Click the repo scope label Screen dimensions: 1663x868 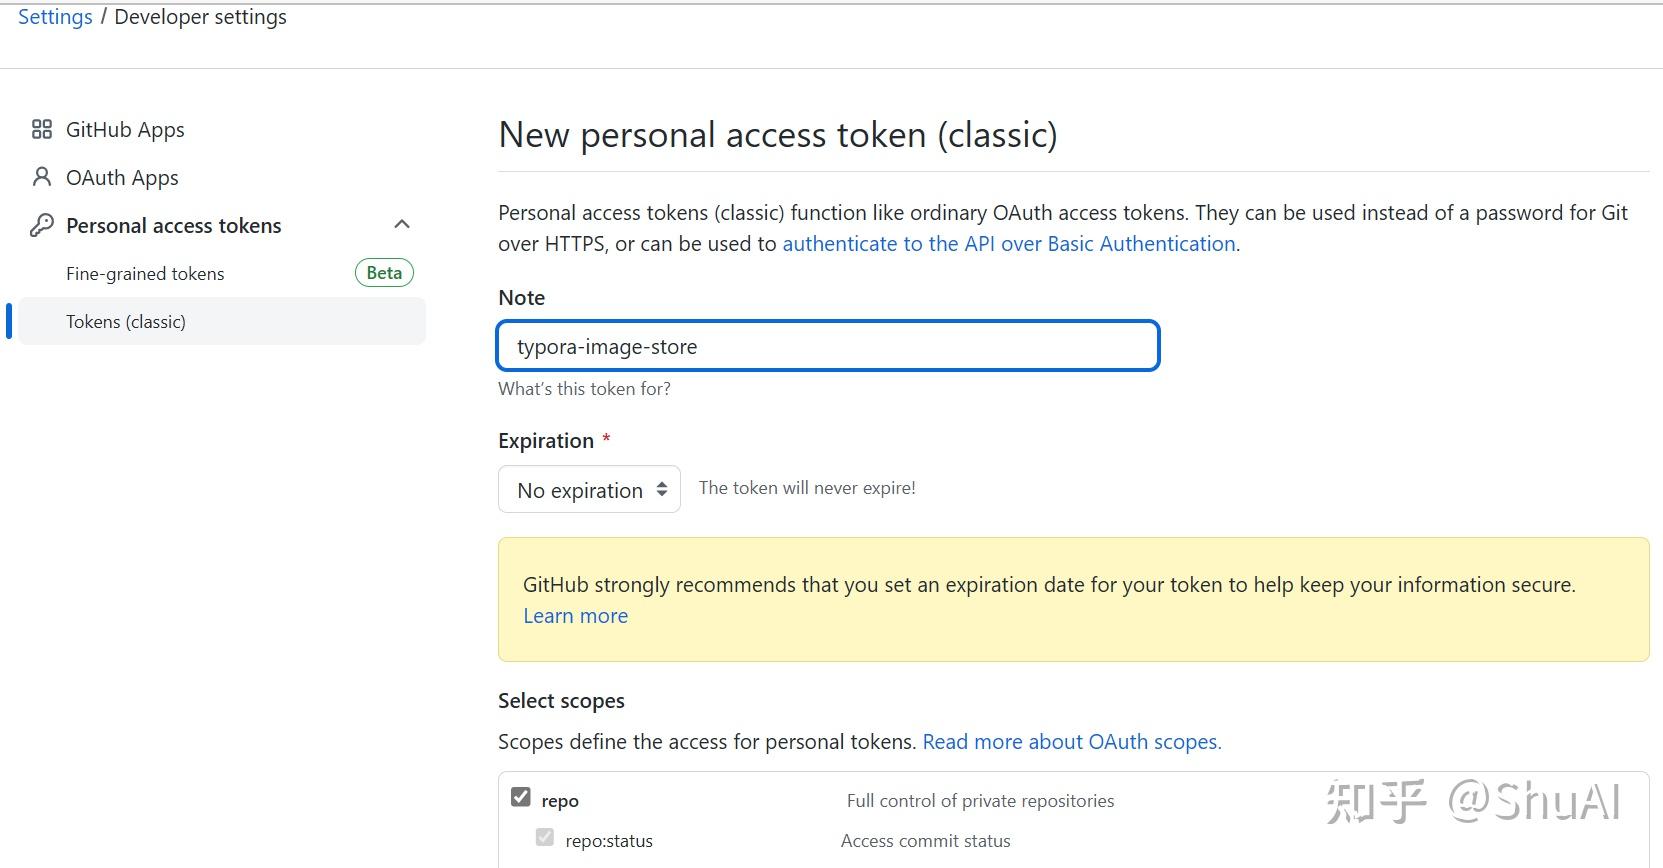(560, 801)
